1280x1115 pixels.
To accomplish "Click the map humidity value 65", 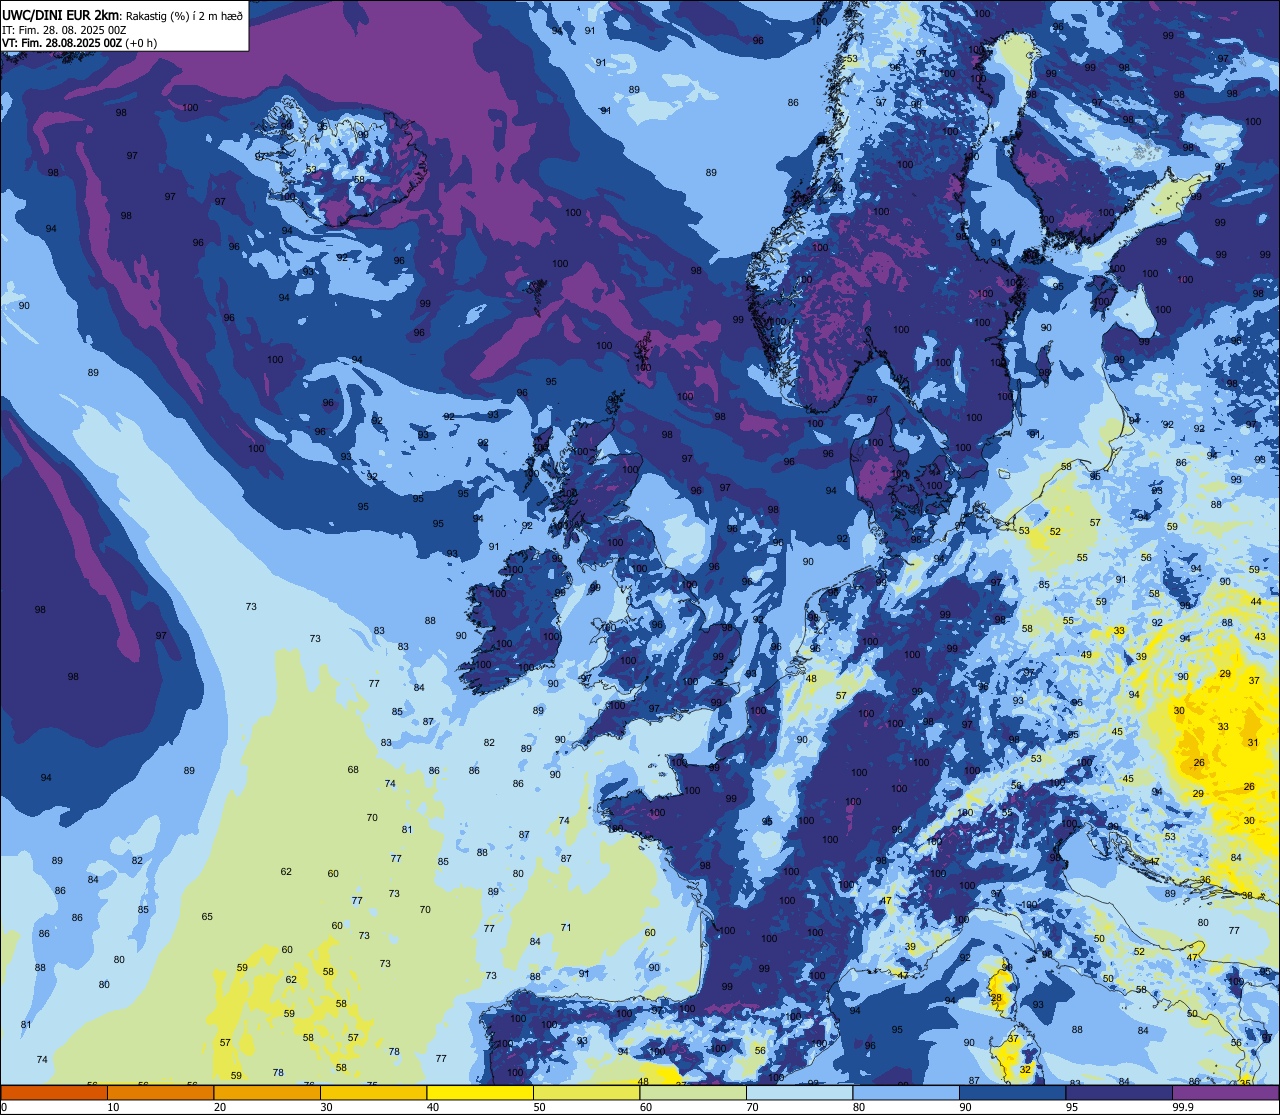I will click(207, 916).
